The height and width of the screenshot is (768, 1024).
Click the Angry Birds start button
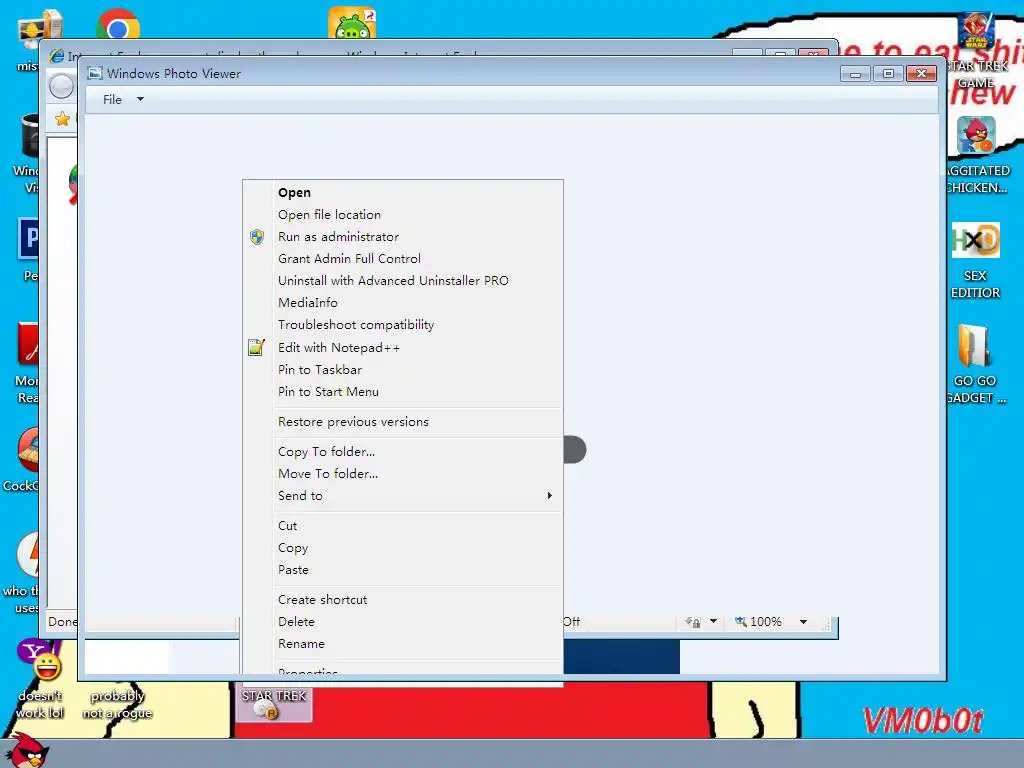(26, 751)
